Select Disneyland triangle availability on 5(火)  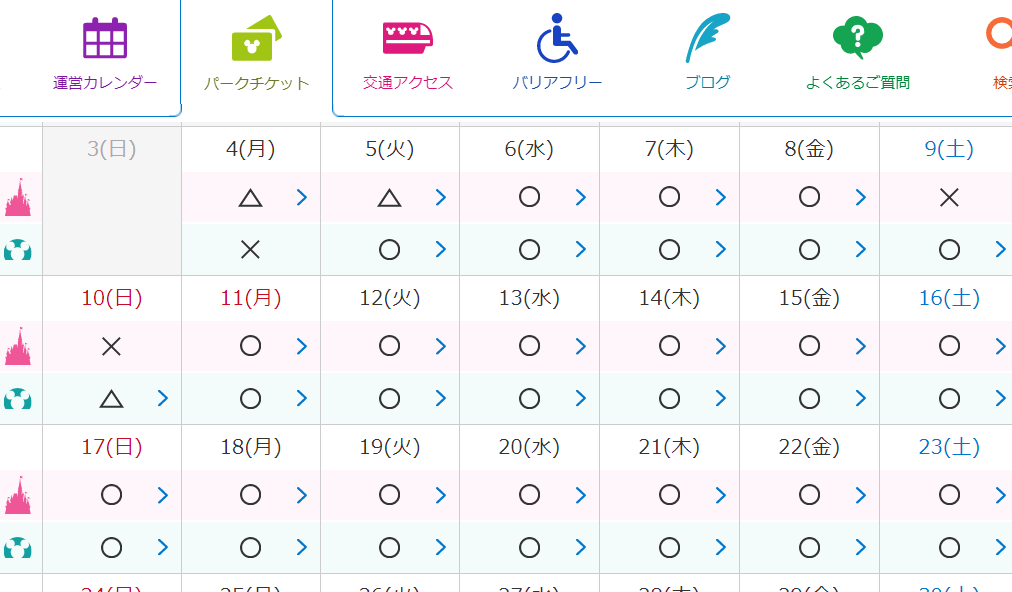click(x=389, y=198)
